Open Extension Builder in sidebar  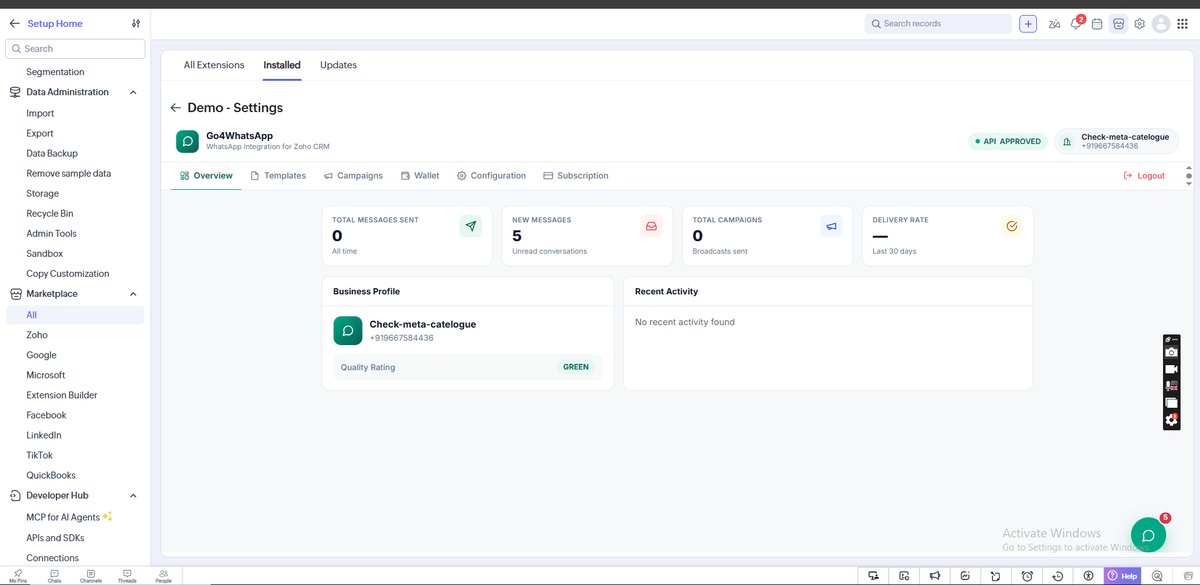tap(62, 395)
